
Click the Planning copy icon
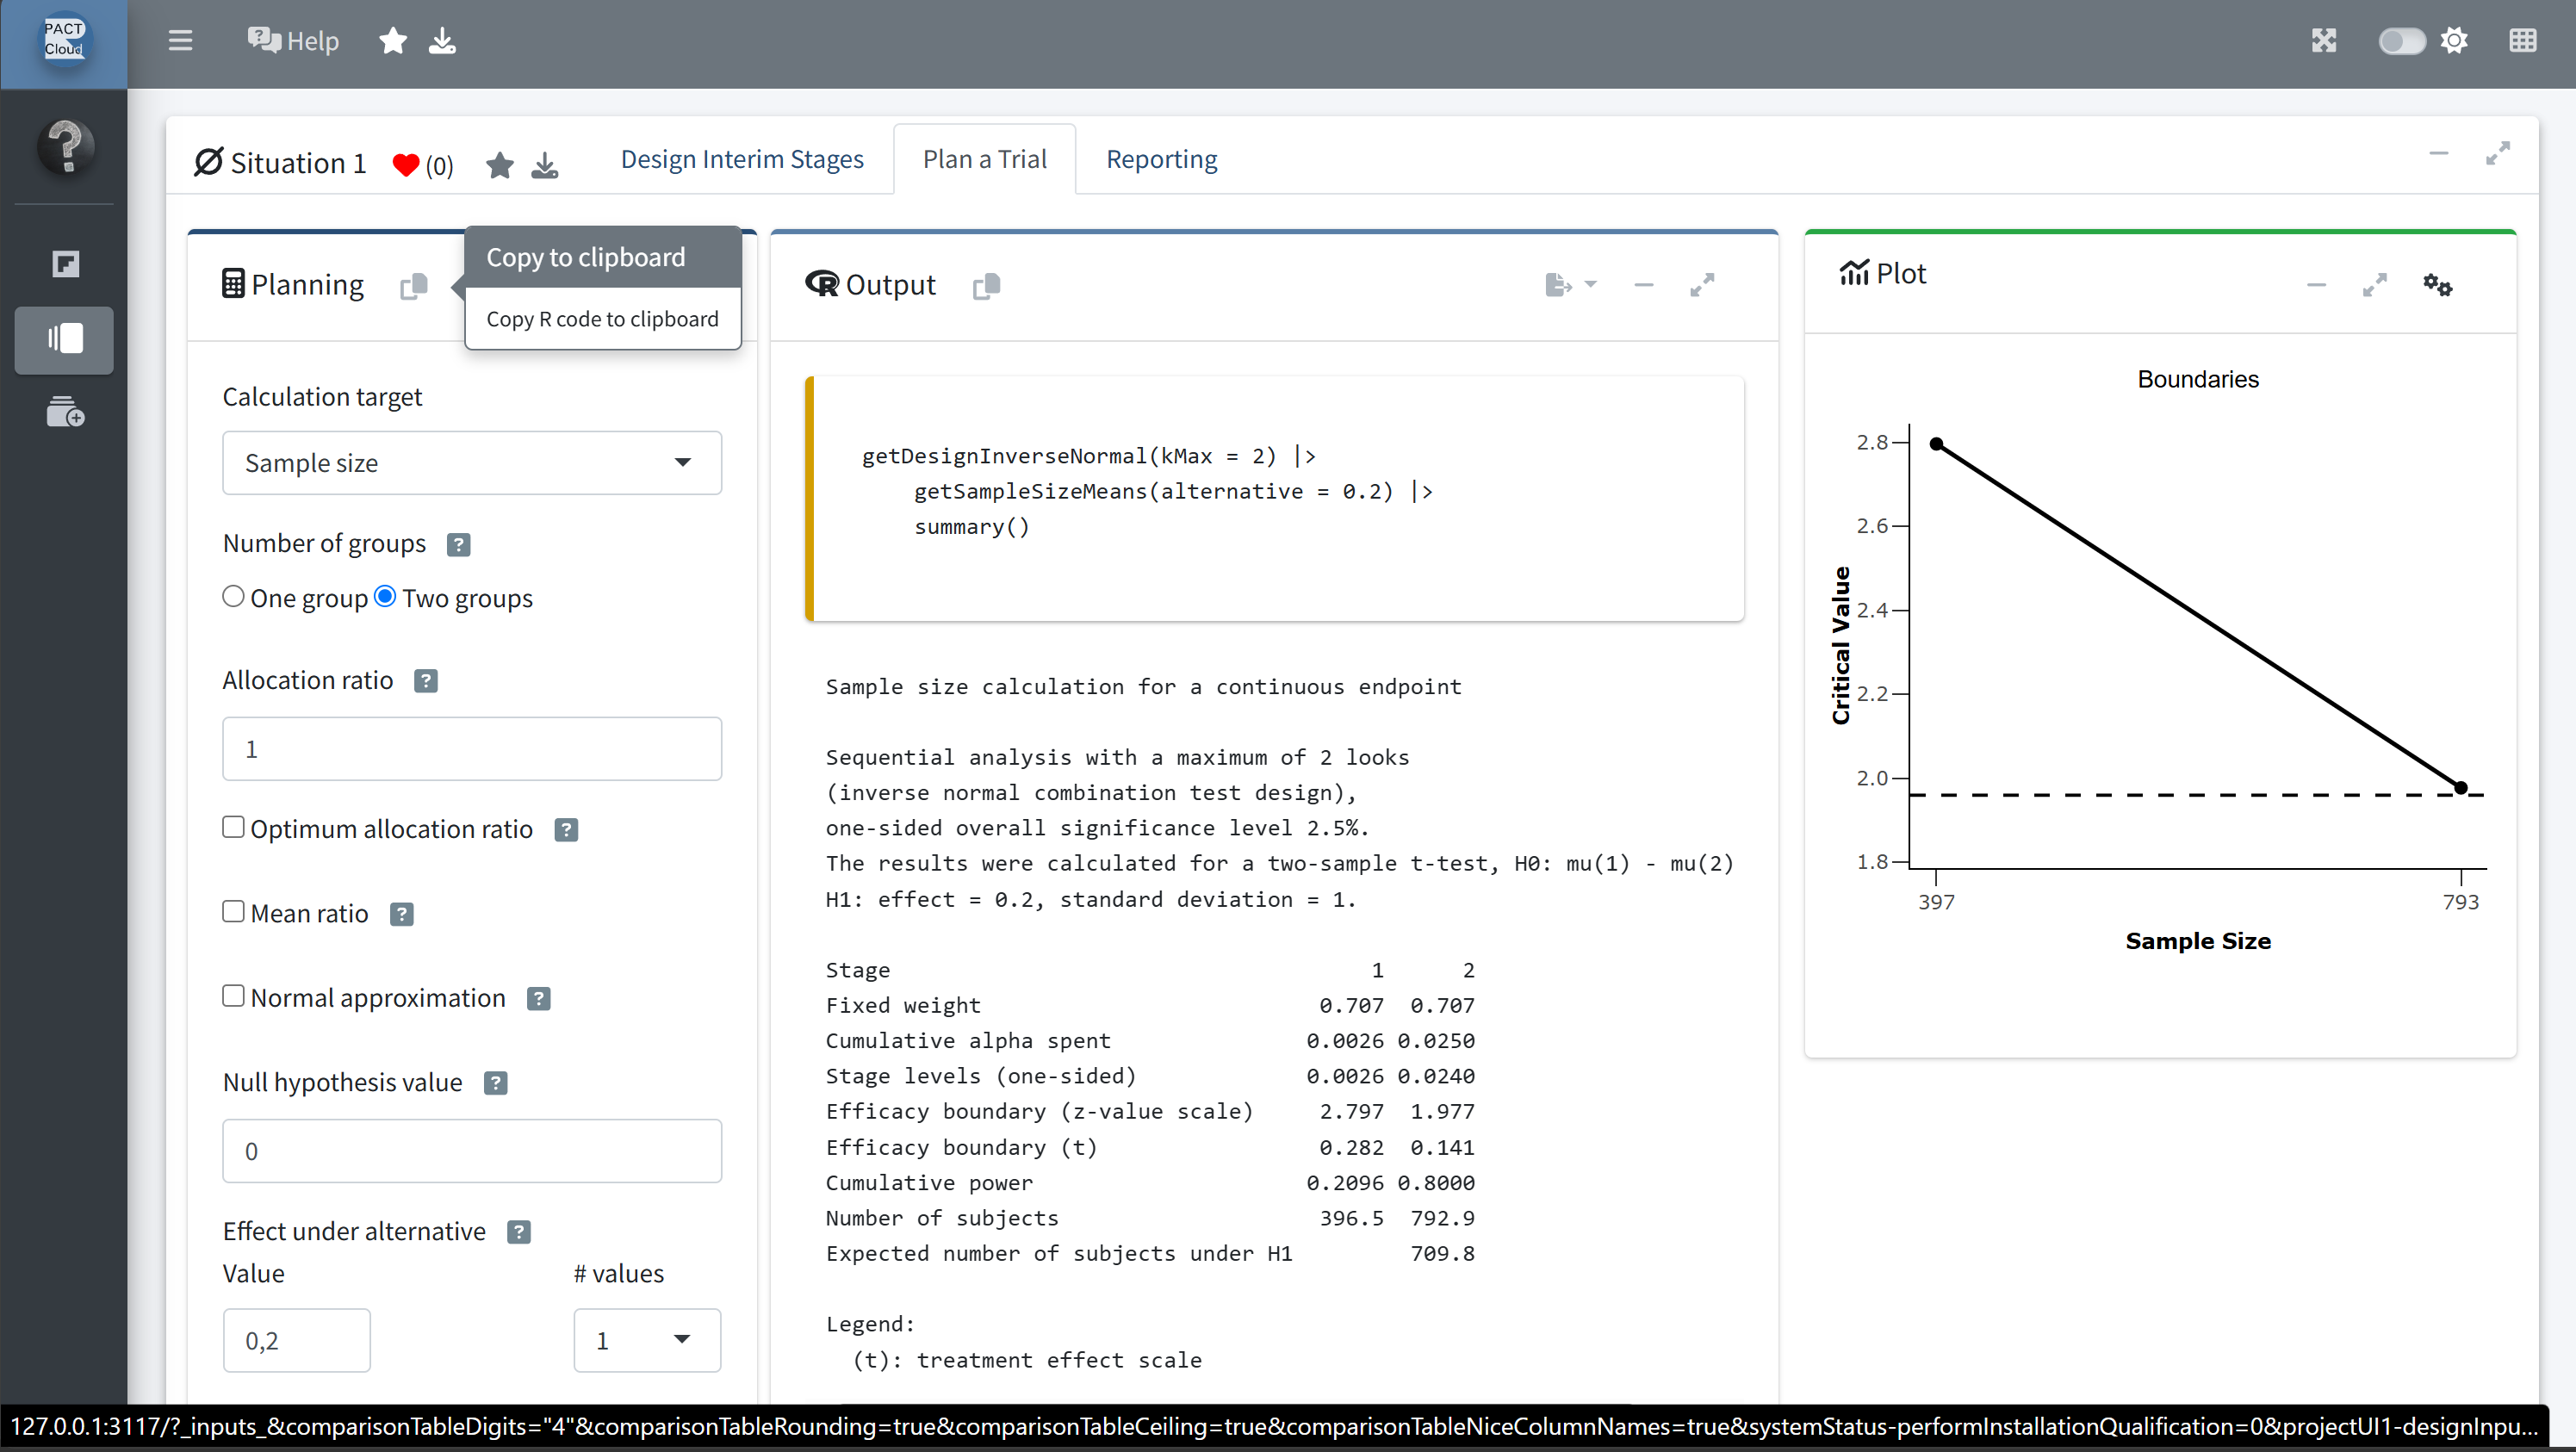click(413, 286)
